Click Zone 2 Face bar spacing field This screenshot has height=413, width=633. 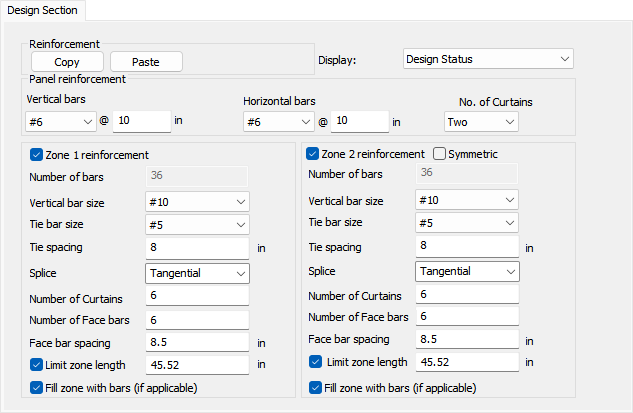[x=467, y=340]
